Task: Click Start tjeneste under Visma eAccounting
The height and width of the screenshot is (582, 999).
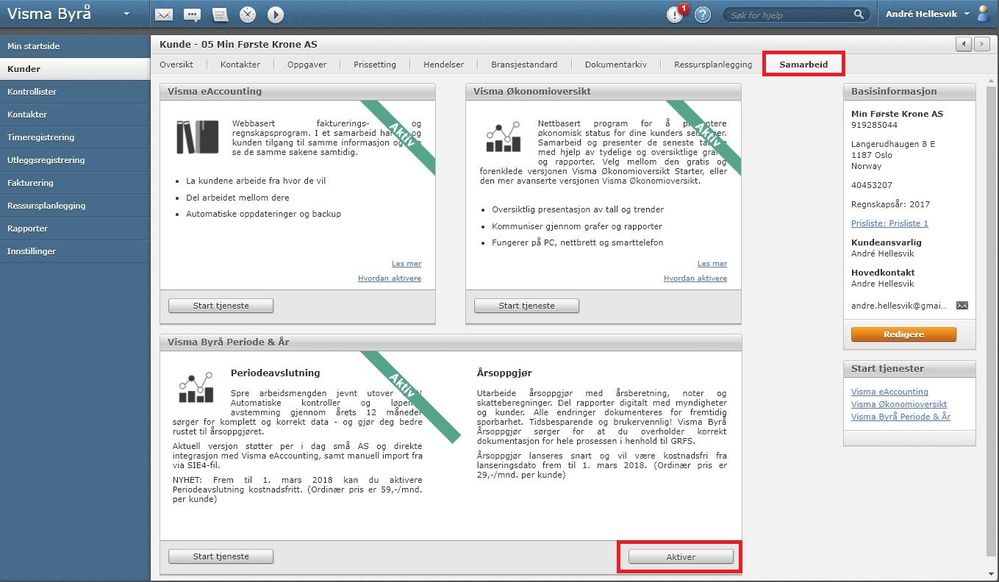Action: (x=220, y=306)
